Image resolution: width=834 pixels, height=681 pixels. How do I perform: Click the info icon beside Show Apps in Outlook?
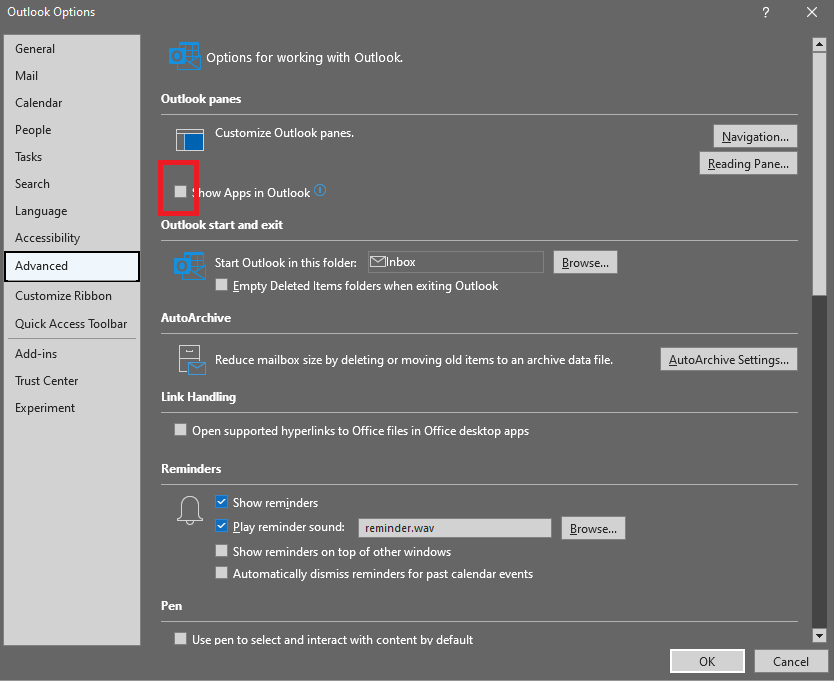(320, 190)
